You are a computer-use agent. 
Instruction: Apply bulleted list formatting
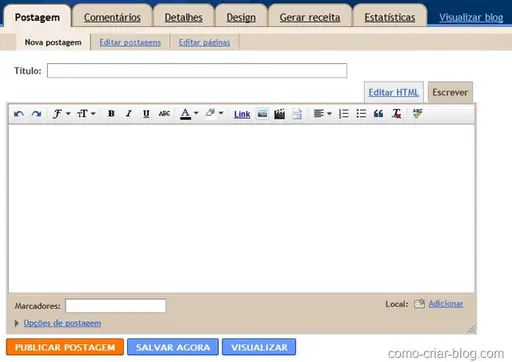(361, 114)
